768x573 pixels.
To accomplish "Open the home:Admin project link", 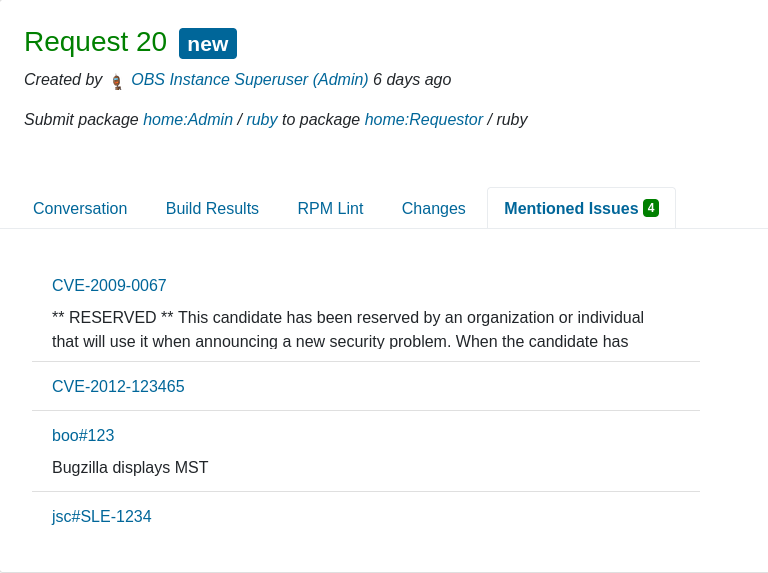I will [x=188, y=119].
